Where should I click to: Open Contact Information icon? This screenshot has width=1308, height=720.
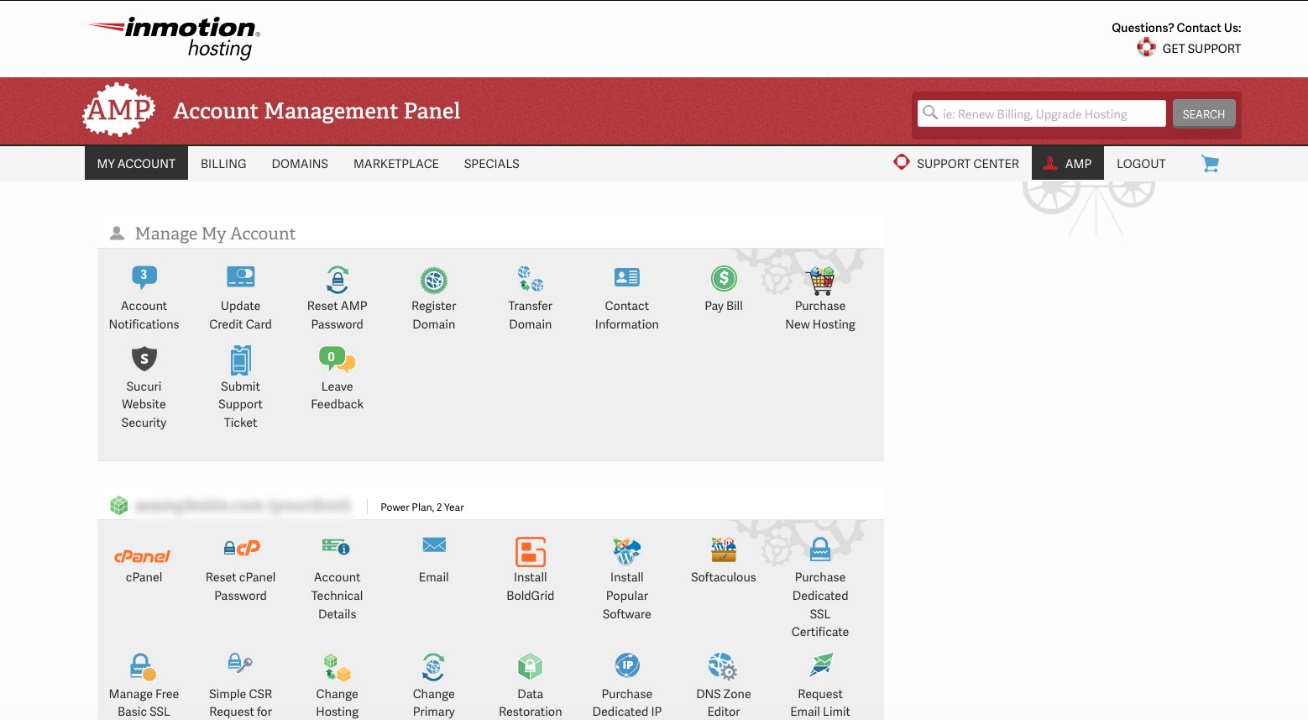coord(627,278)
